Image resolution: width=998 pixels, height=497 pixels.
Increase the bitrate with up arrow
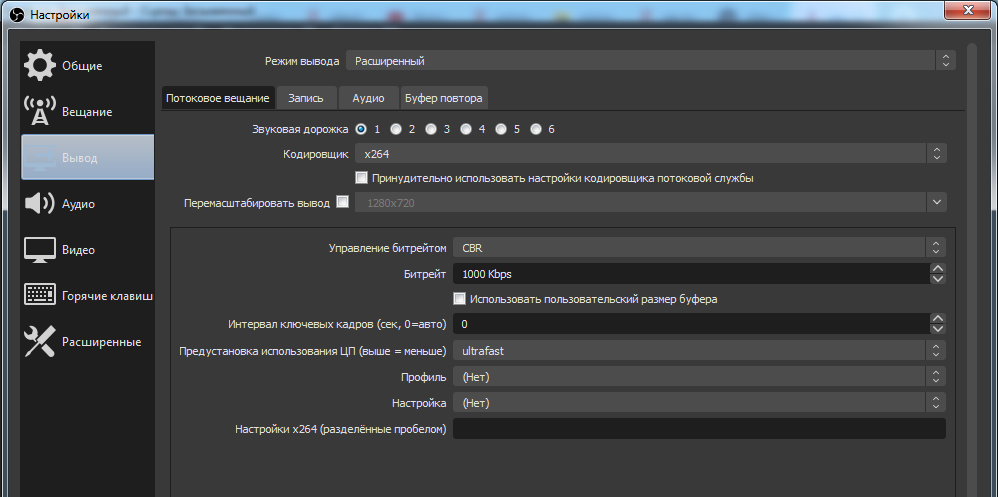(x=938, y=269)
